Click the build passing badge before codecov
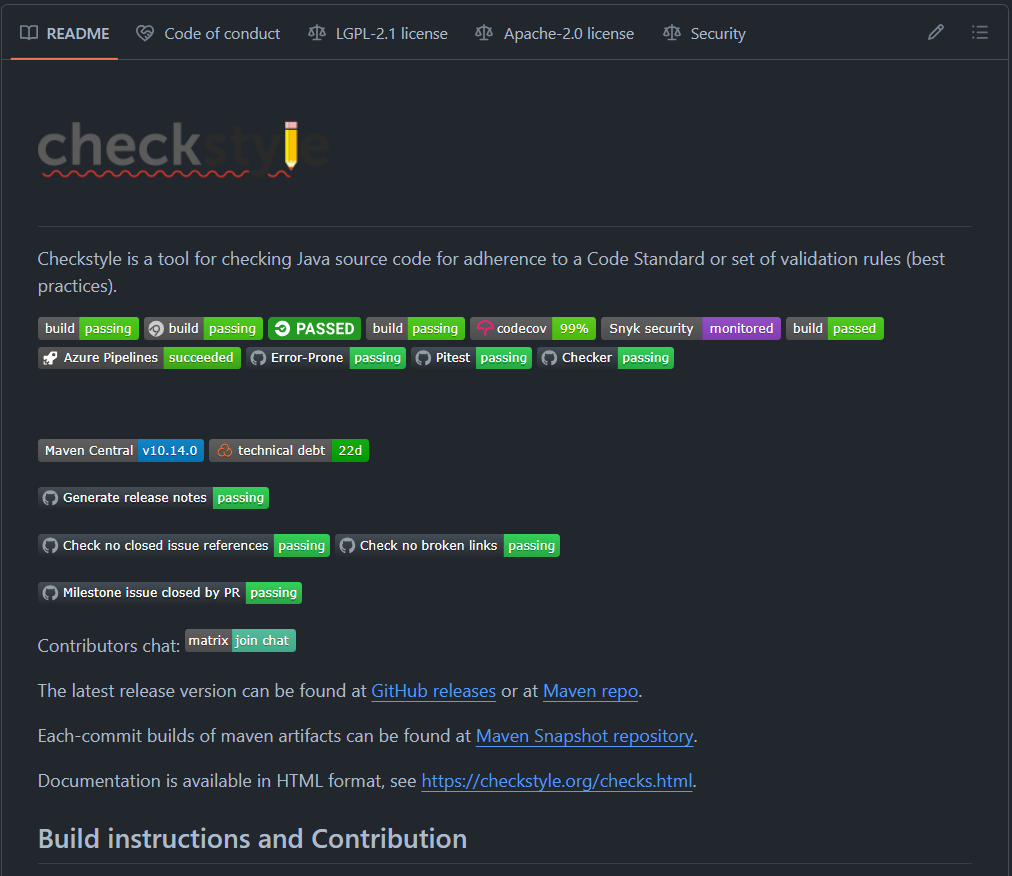1012x876 pixels. point(415,329)
